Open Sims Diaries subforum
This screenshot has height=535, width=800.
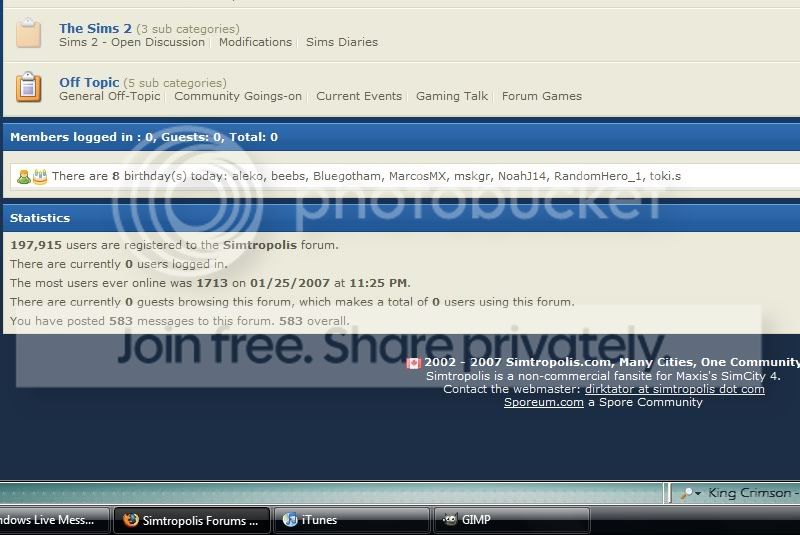click(342, 42)
